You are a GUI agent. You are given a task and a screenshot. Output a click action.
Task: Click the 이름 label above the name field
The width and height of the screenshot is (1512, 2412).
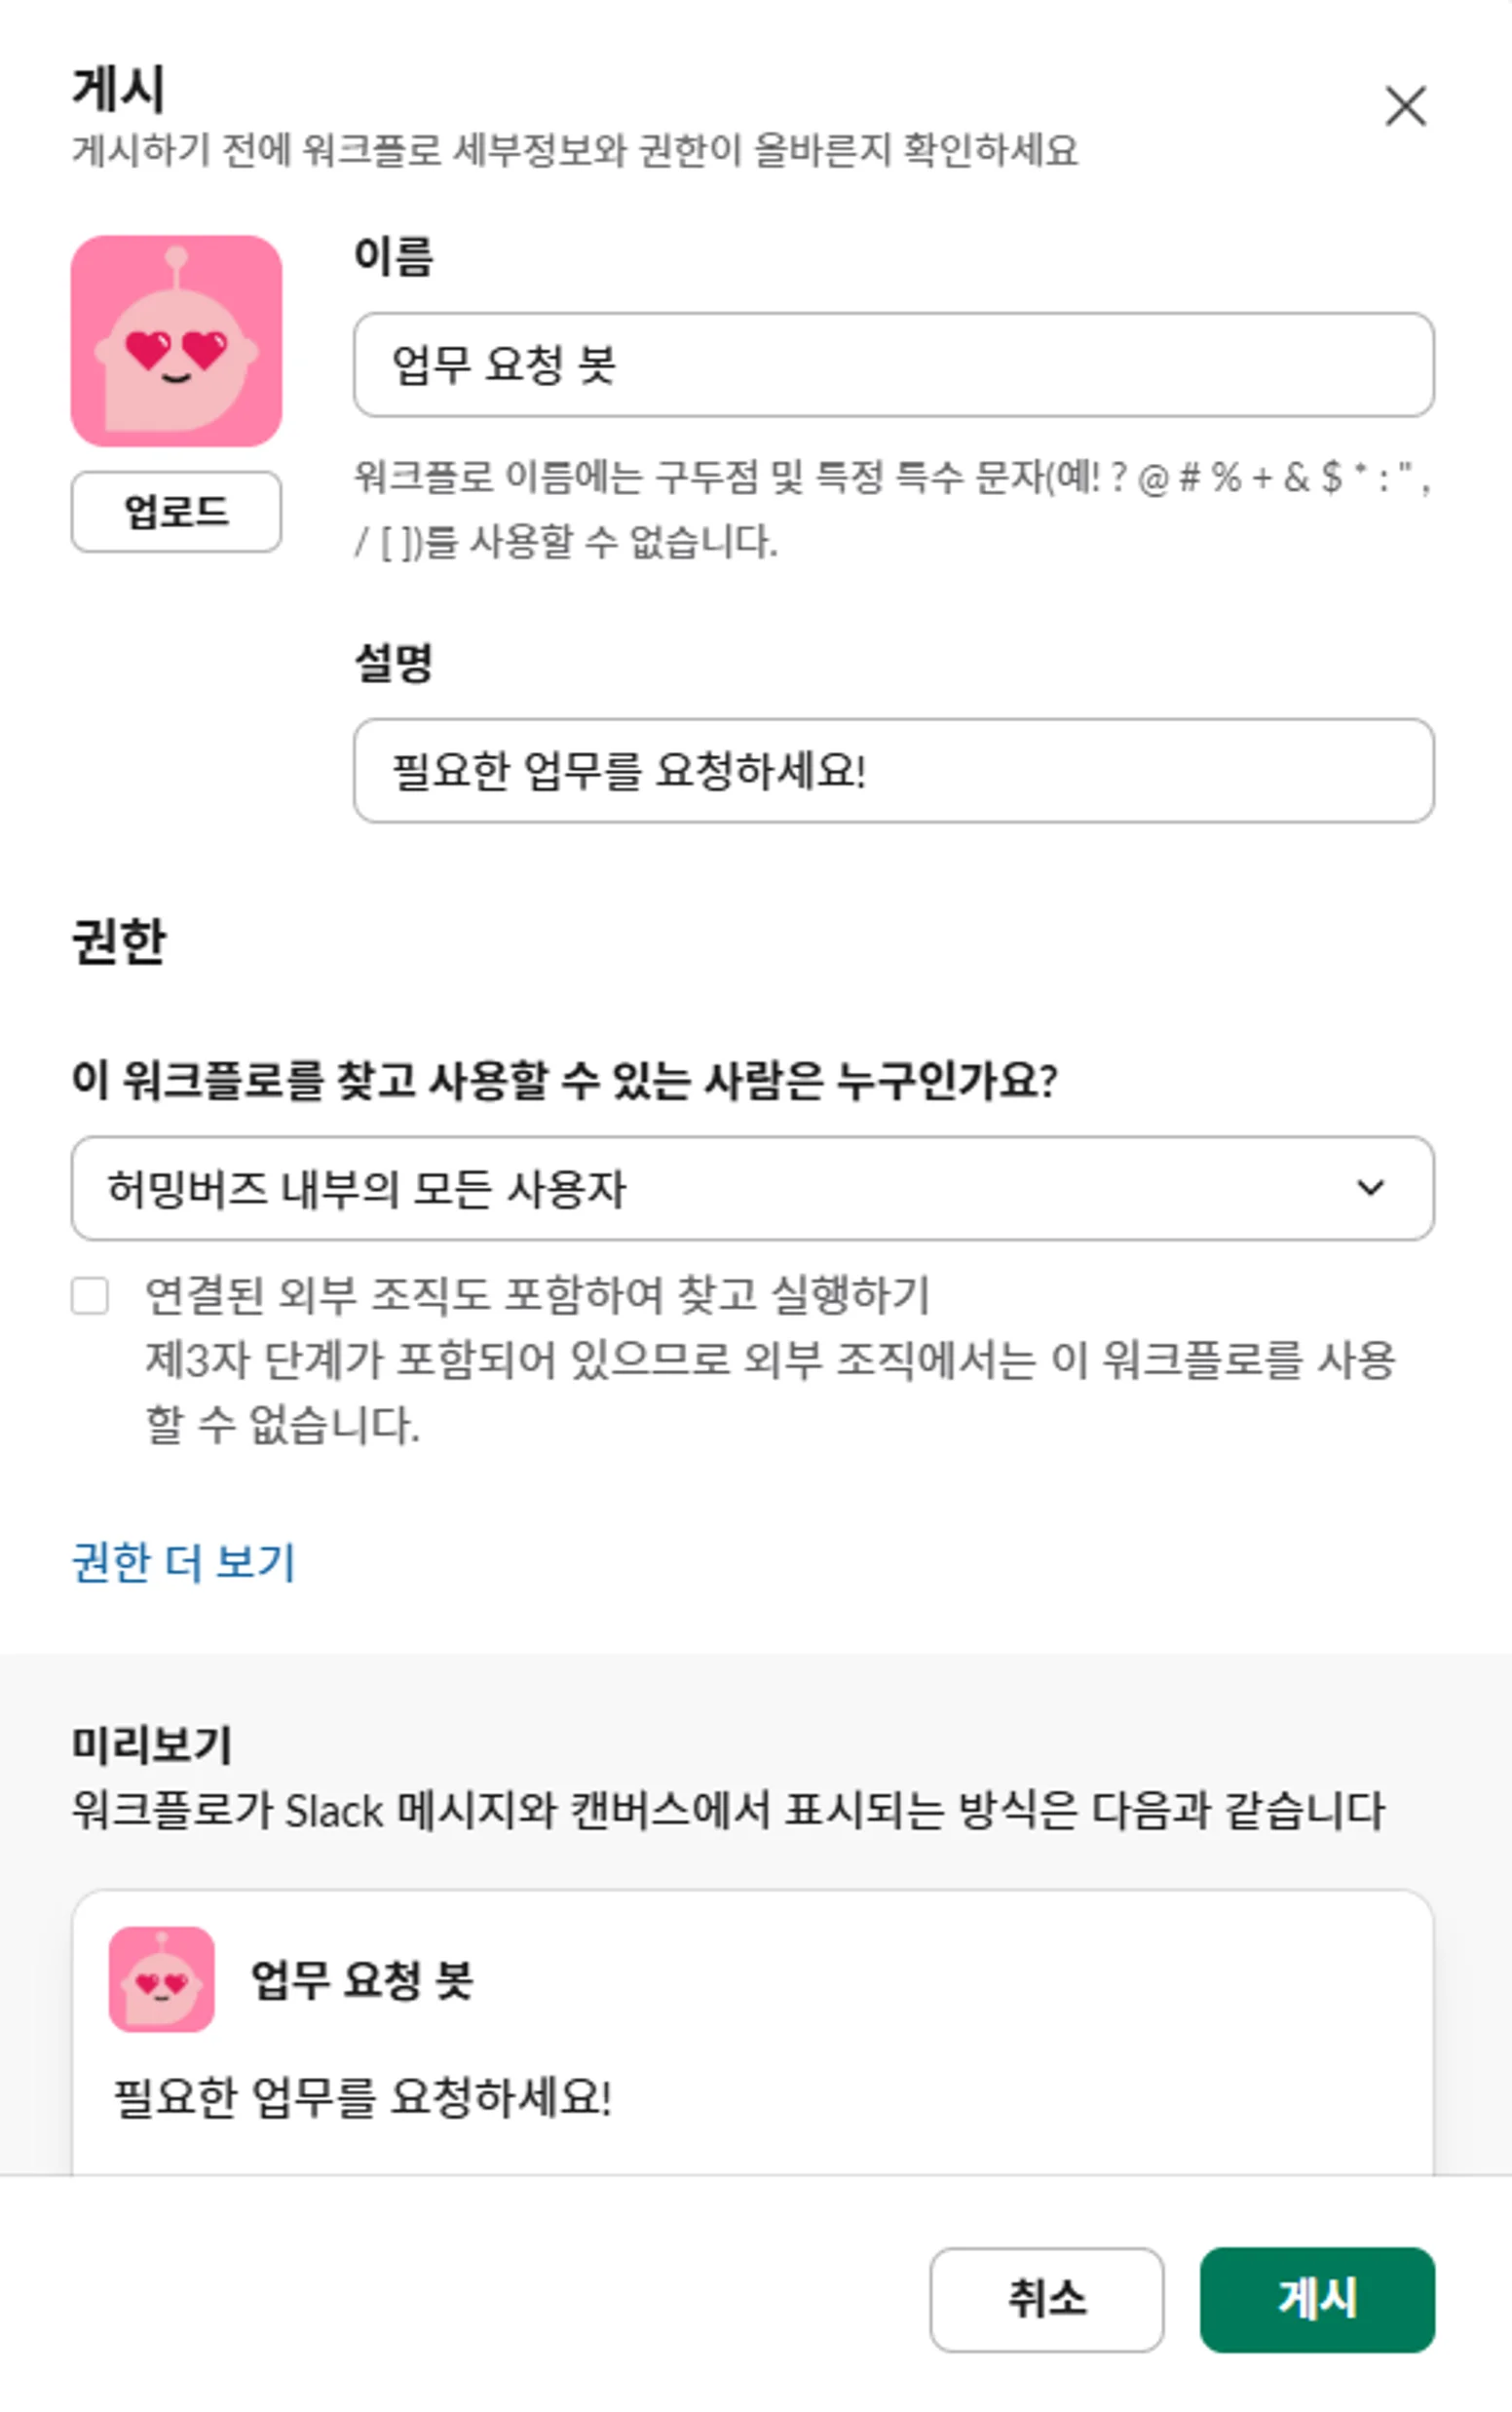point(394,256)
